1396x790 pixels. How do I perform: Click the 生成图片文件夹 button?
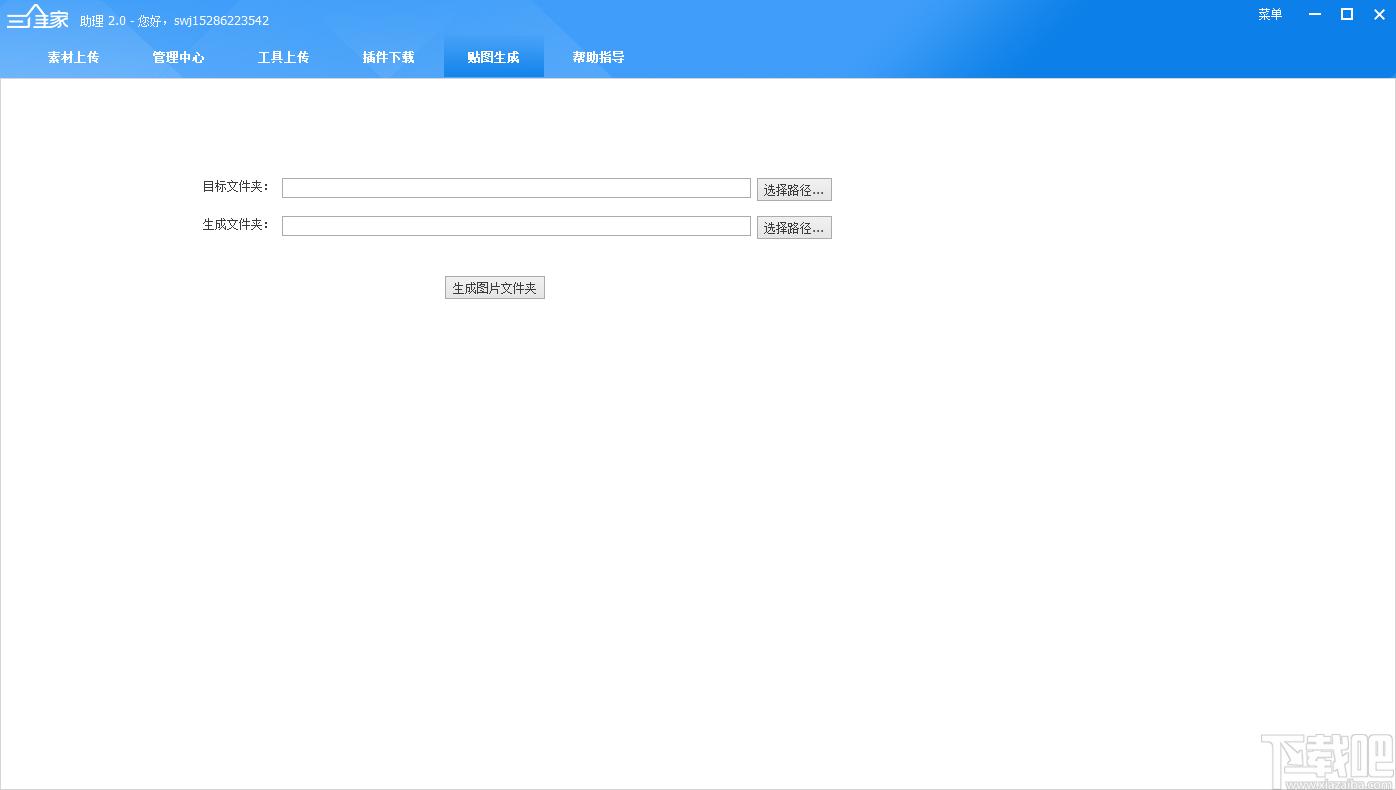point(495,288)
